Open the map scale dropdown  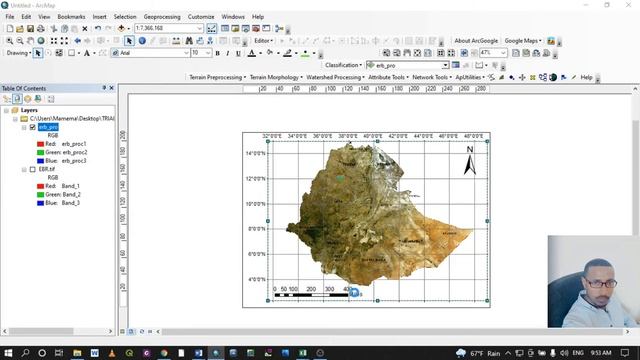200,28
